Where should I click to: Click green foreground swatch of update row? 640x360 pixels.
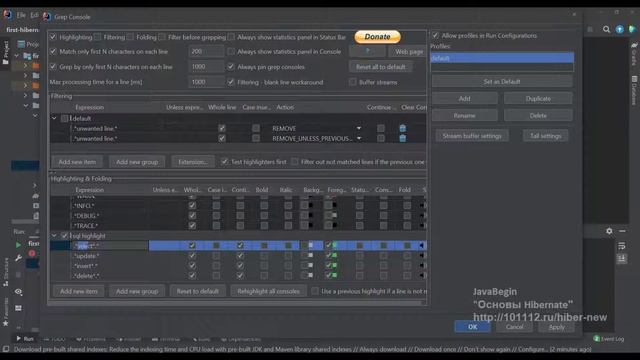(x=334, y=256)
